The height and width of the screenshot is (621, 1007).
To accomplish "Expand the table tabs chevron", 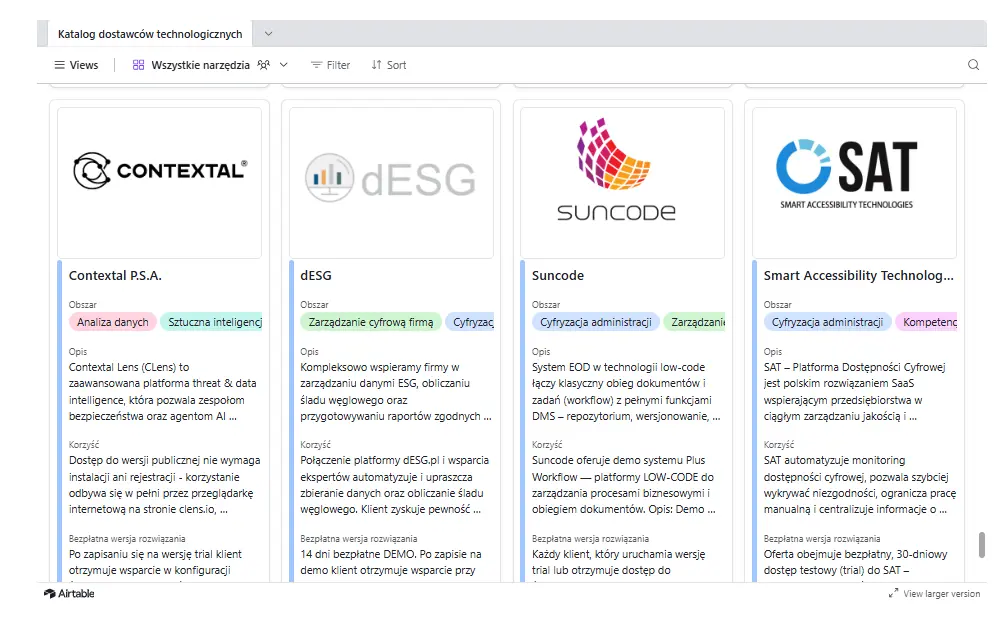I will (x=268, y=33).
